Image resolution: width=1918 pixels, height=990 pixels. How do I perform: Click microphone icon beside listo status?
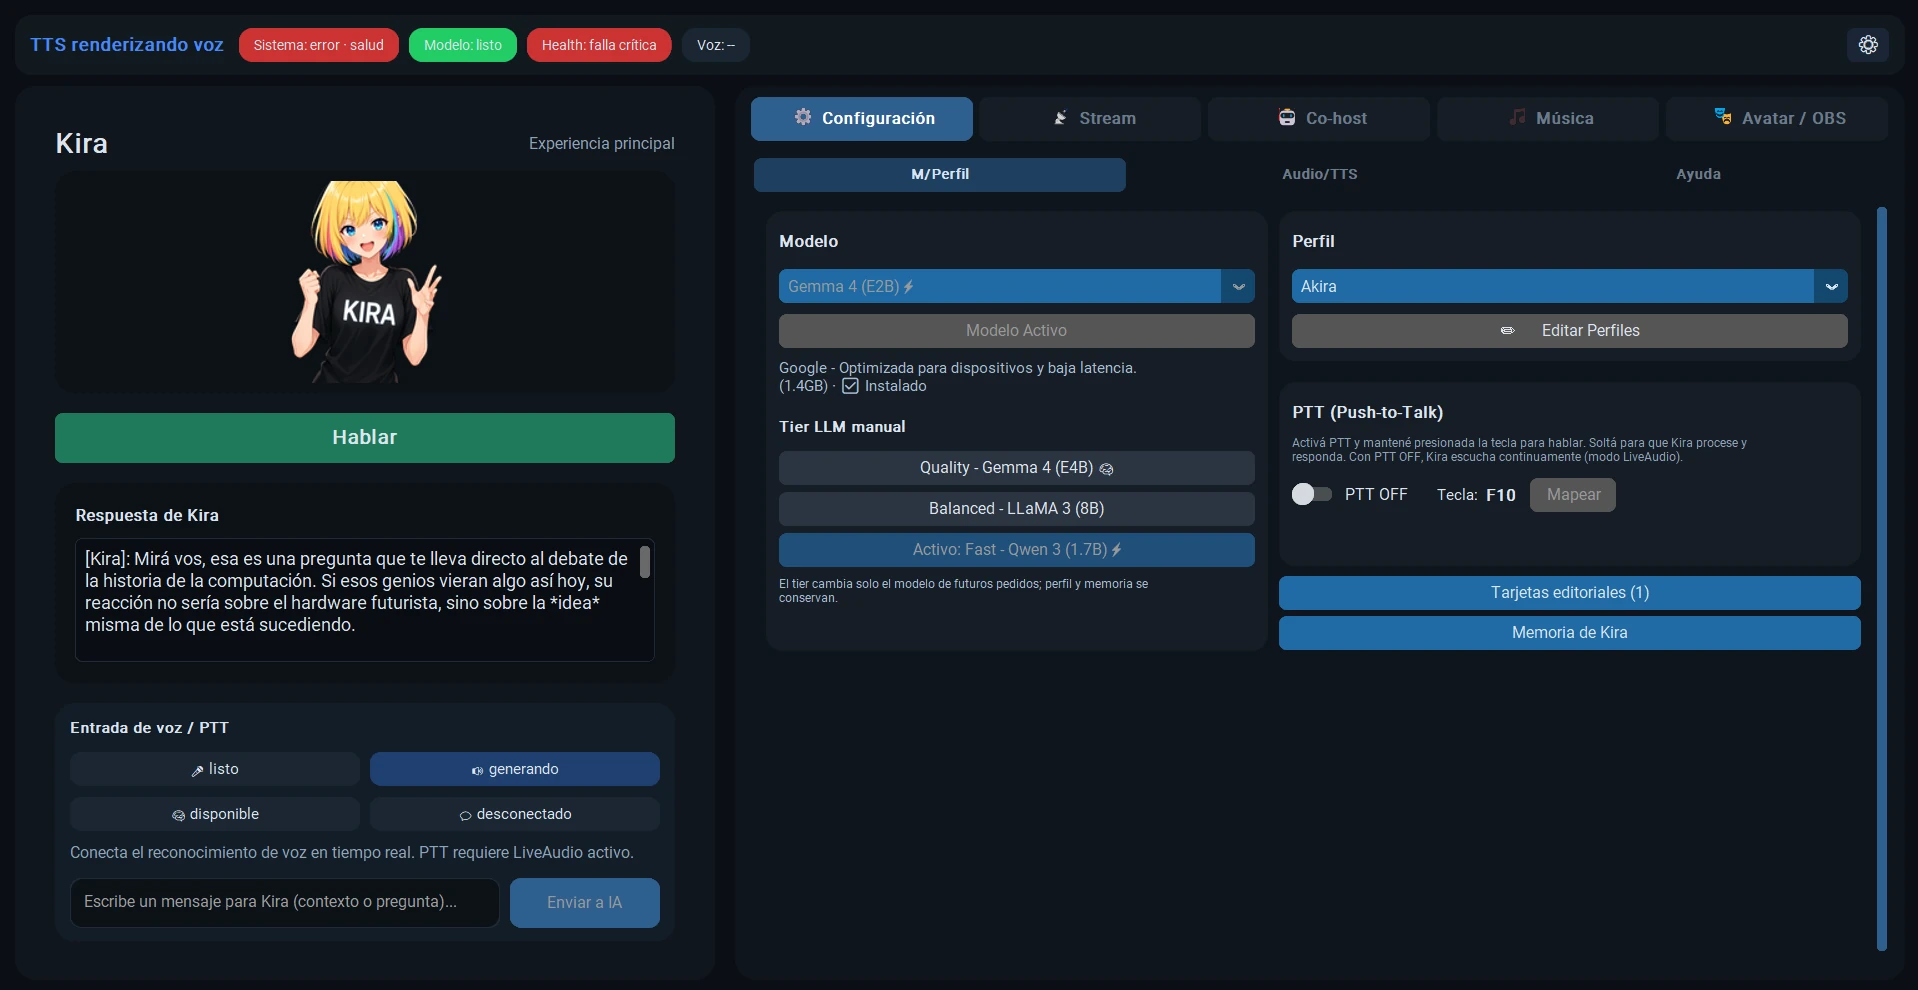click(x=197, y=770)
